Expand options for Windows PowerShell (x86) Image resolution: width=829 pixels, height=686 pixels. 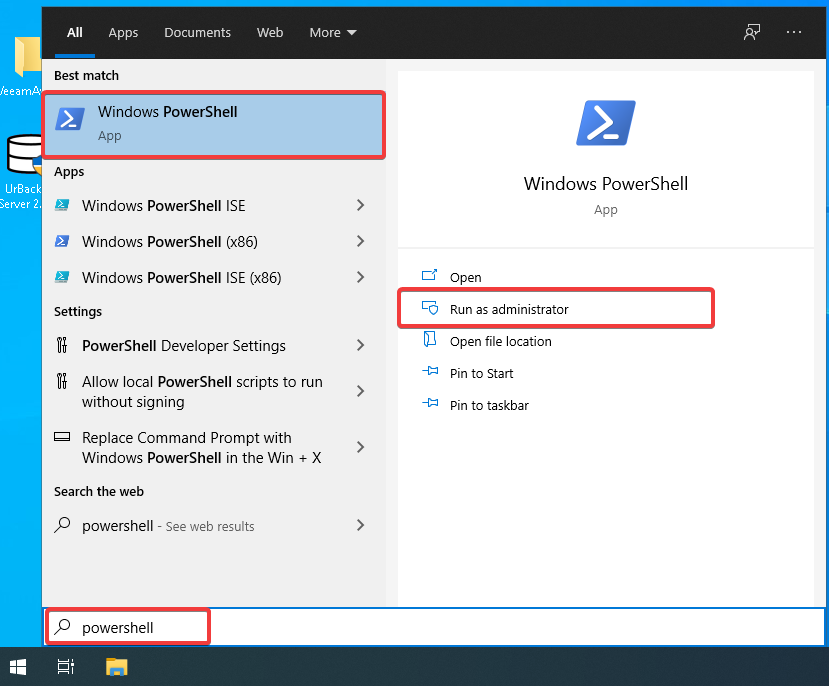361,242
